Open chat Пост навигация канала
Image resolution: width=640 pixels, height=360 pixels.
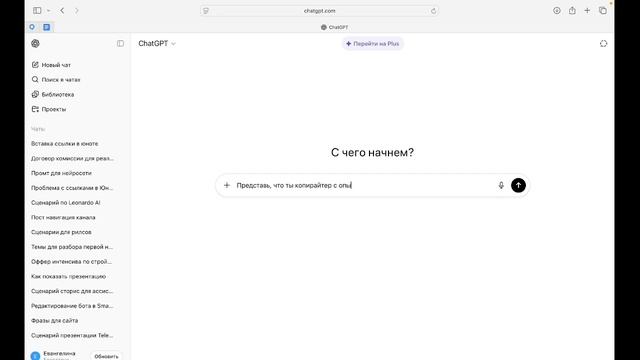63,217
